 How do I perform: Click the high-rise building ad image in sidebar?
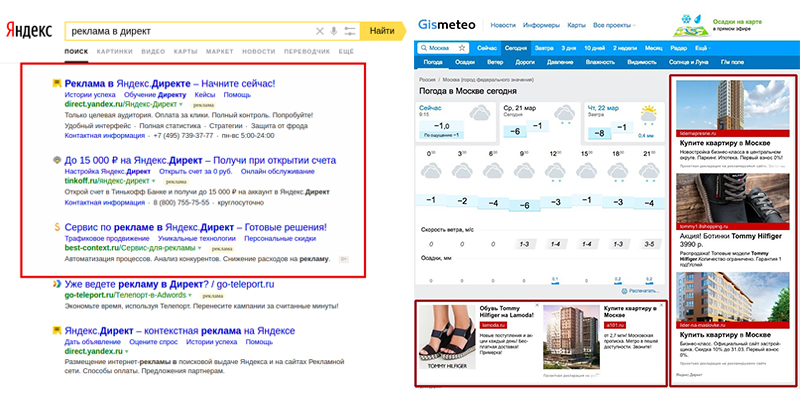click(732, 105)
